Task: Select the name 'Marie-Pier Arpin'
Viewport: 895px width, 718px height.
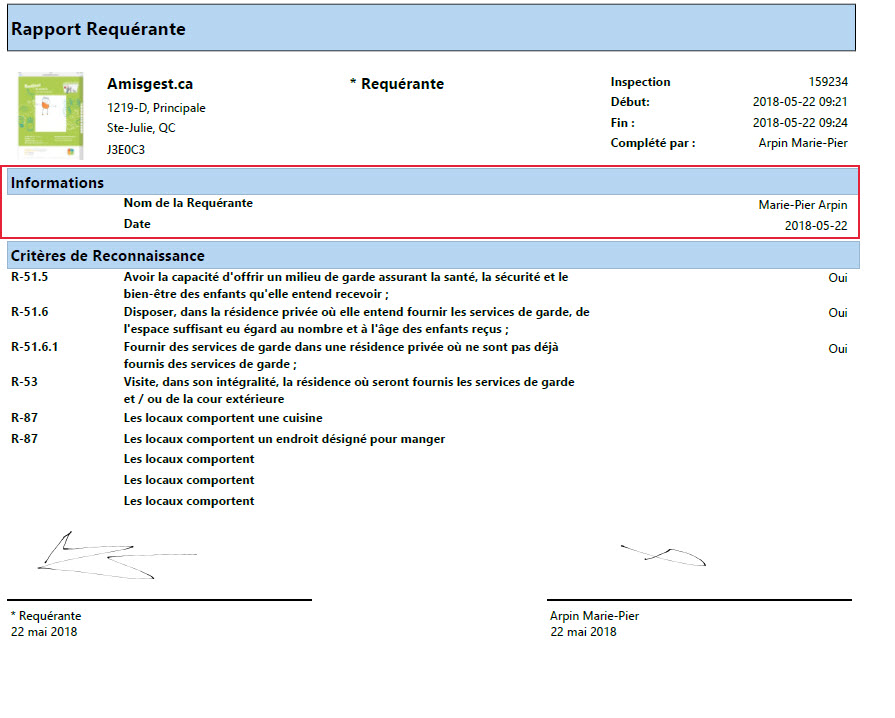Action: click(x=803, y=205)
